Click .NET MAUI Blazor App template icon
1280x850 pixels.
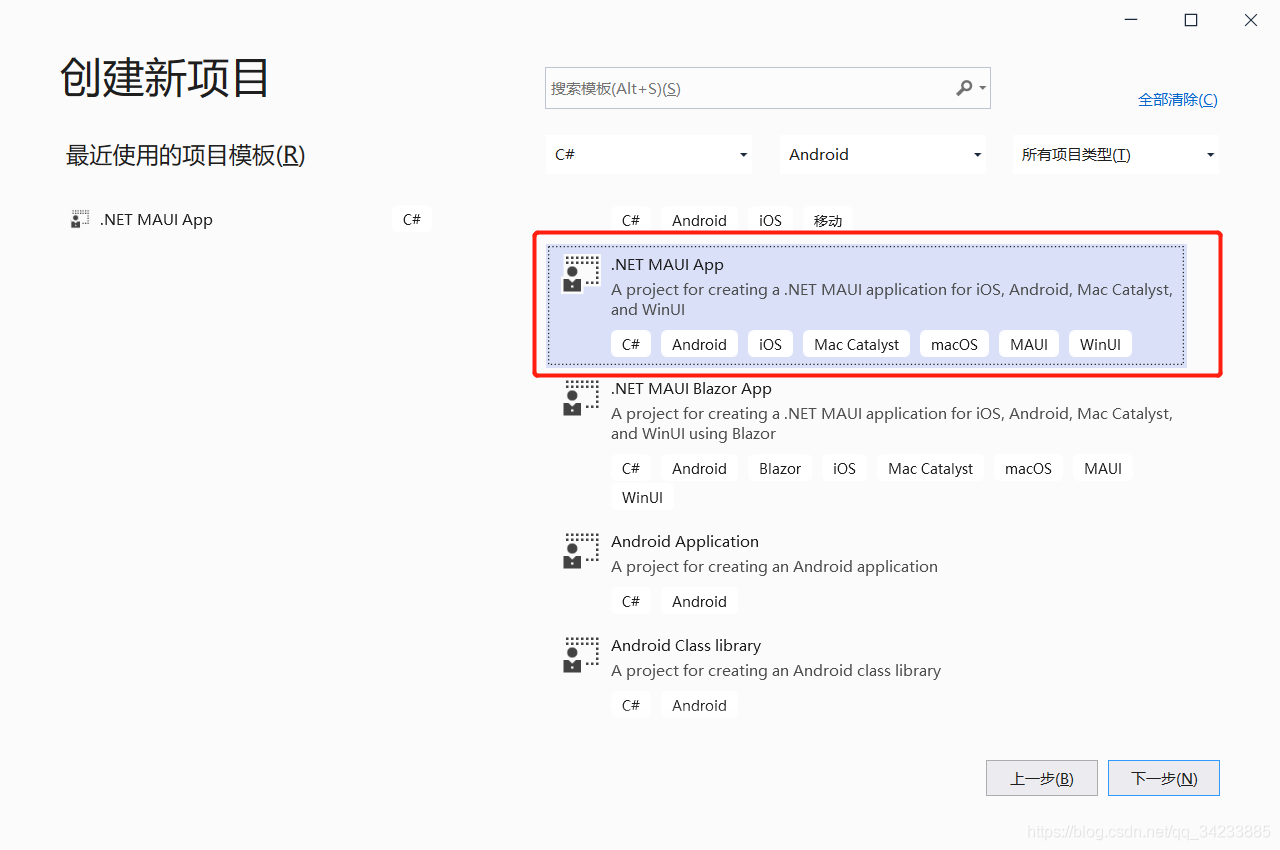[581, 398]
